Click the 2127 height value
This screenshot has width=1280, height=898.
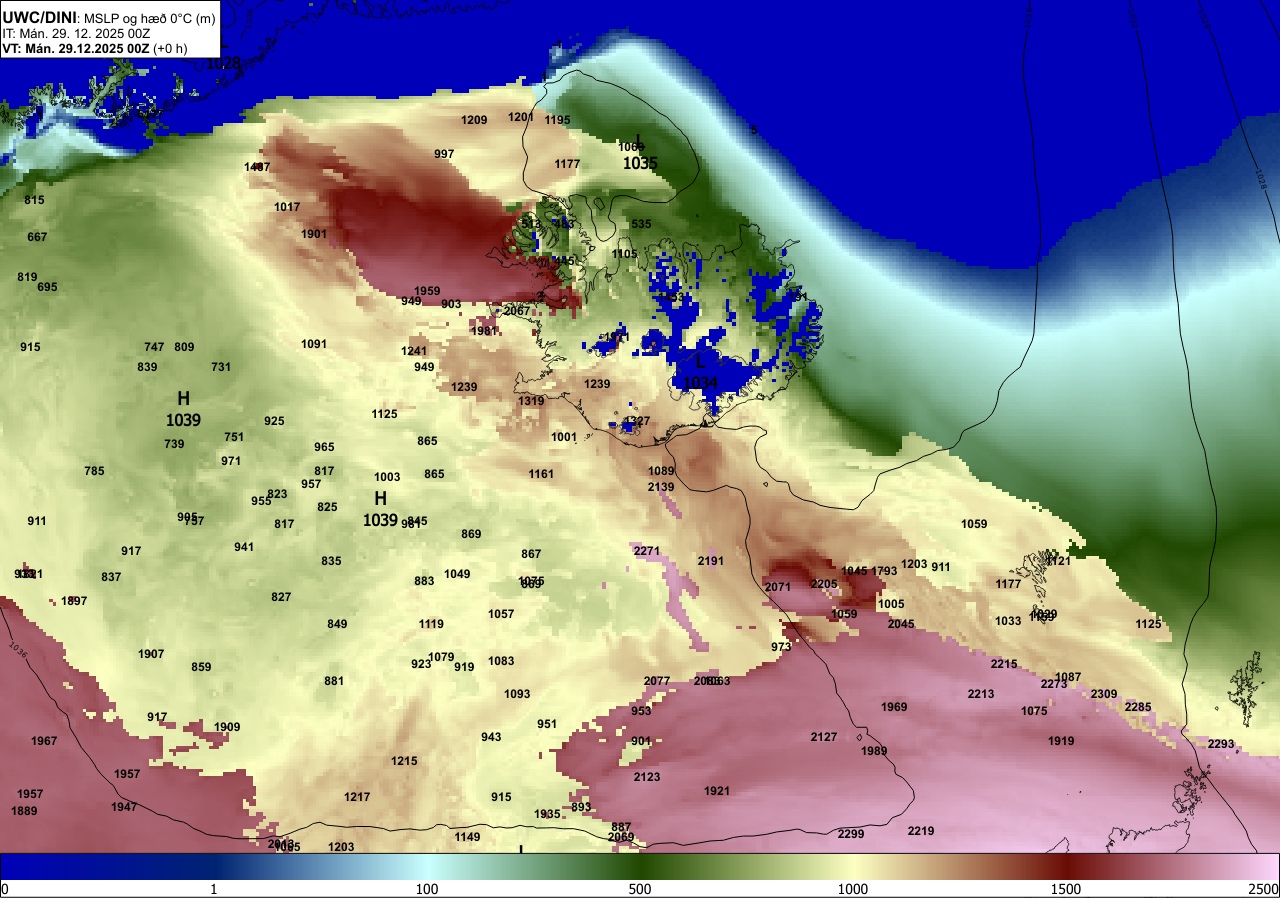tap(824, 737)
